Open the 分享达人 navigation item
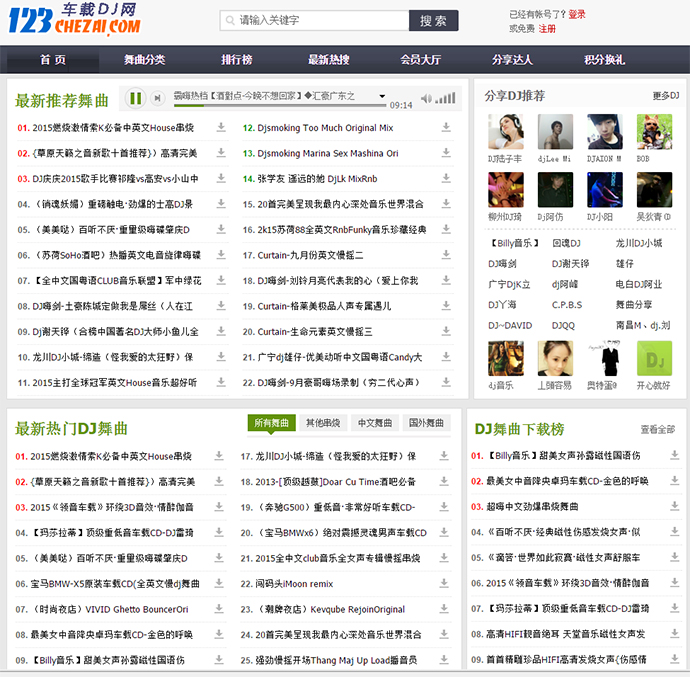 (x=512, y=59)
